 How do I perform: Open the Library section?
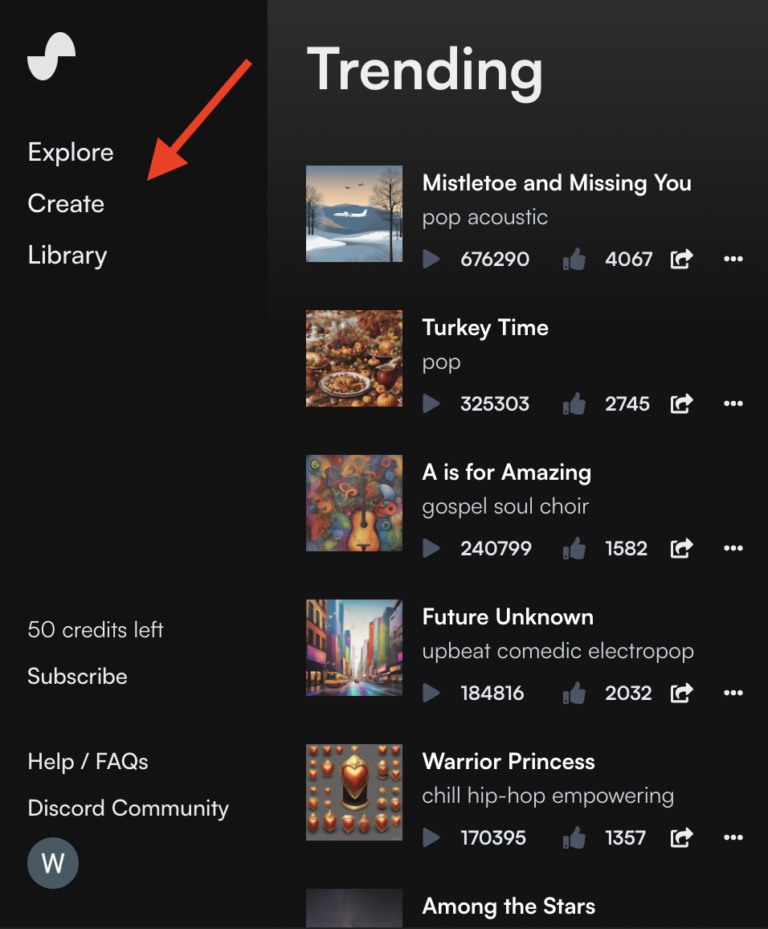(x=67, y=256)
